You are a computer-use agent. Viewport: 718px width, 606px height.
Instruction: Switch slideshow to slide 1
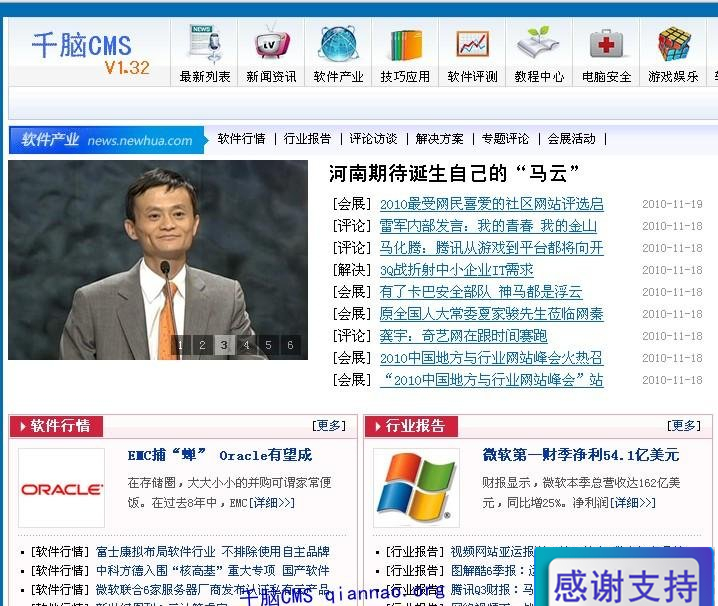[x=180, y=345]
